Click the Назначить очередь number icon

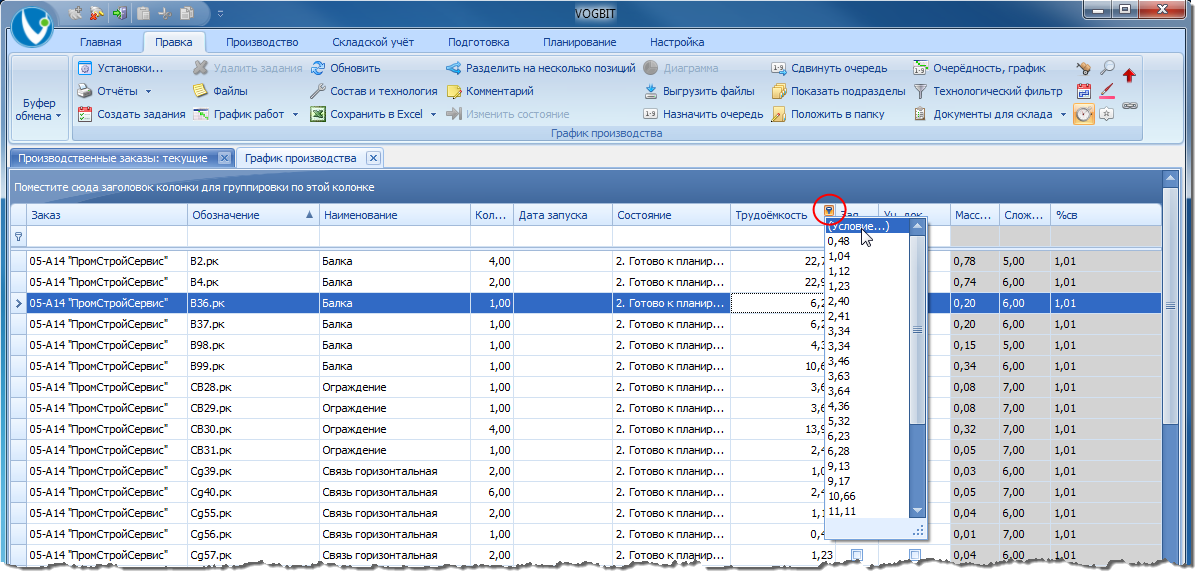651,115
